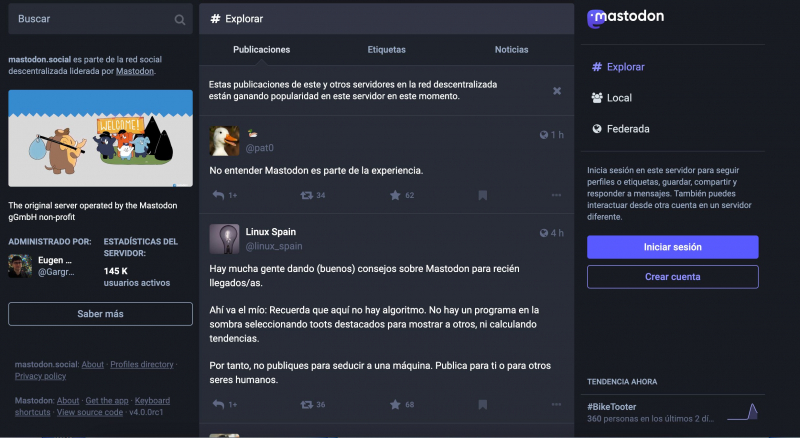Click the Buscar search field
800x438 pixels.
click(x=100, y=19)
